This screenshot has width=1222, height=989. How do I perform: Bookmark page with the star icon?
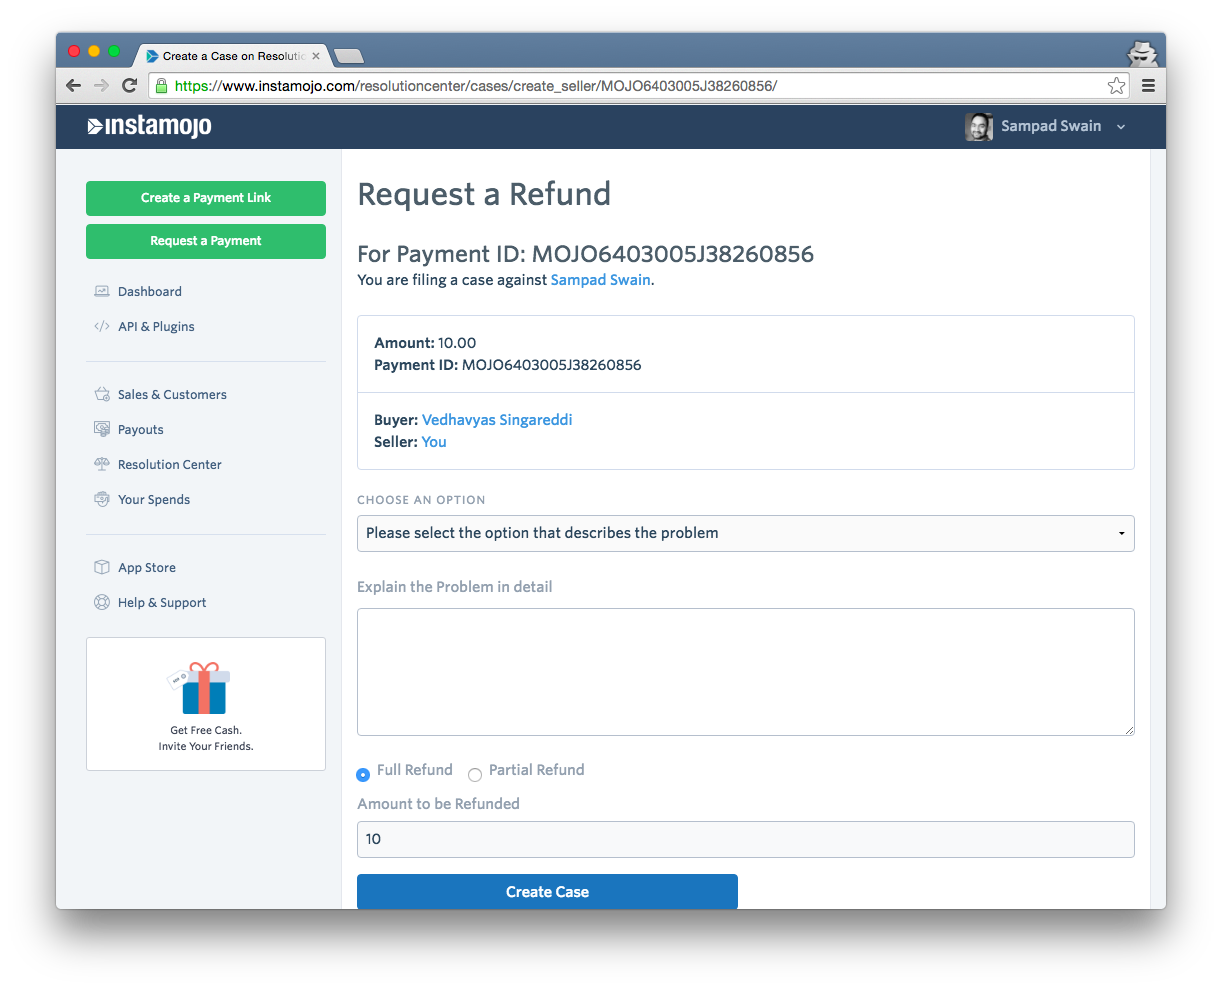[1116, 86]
